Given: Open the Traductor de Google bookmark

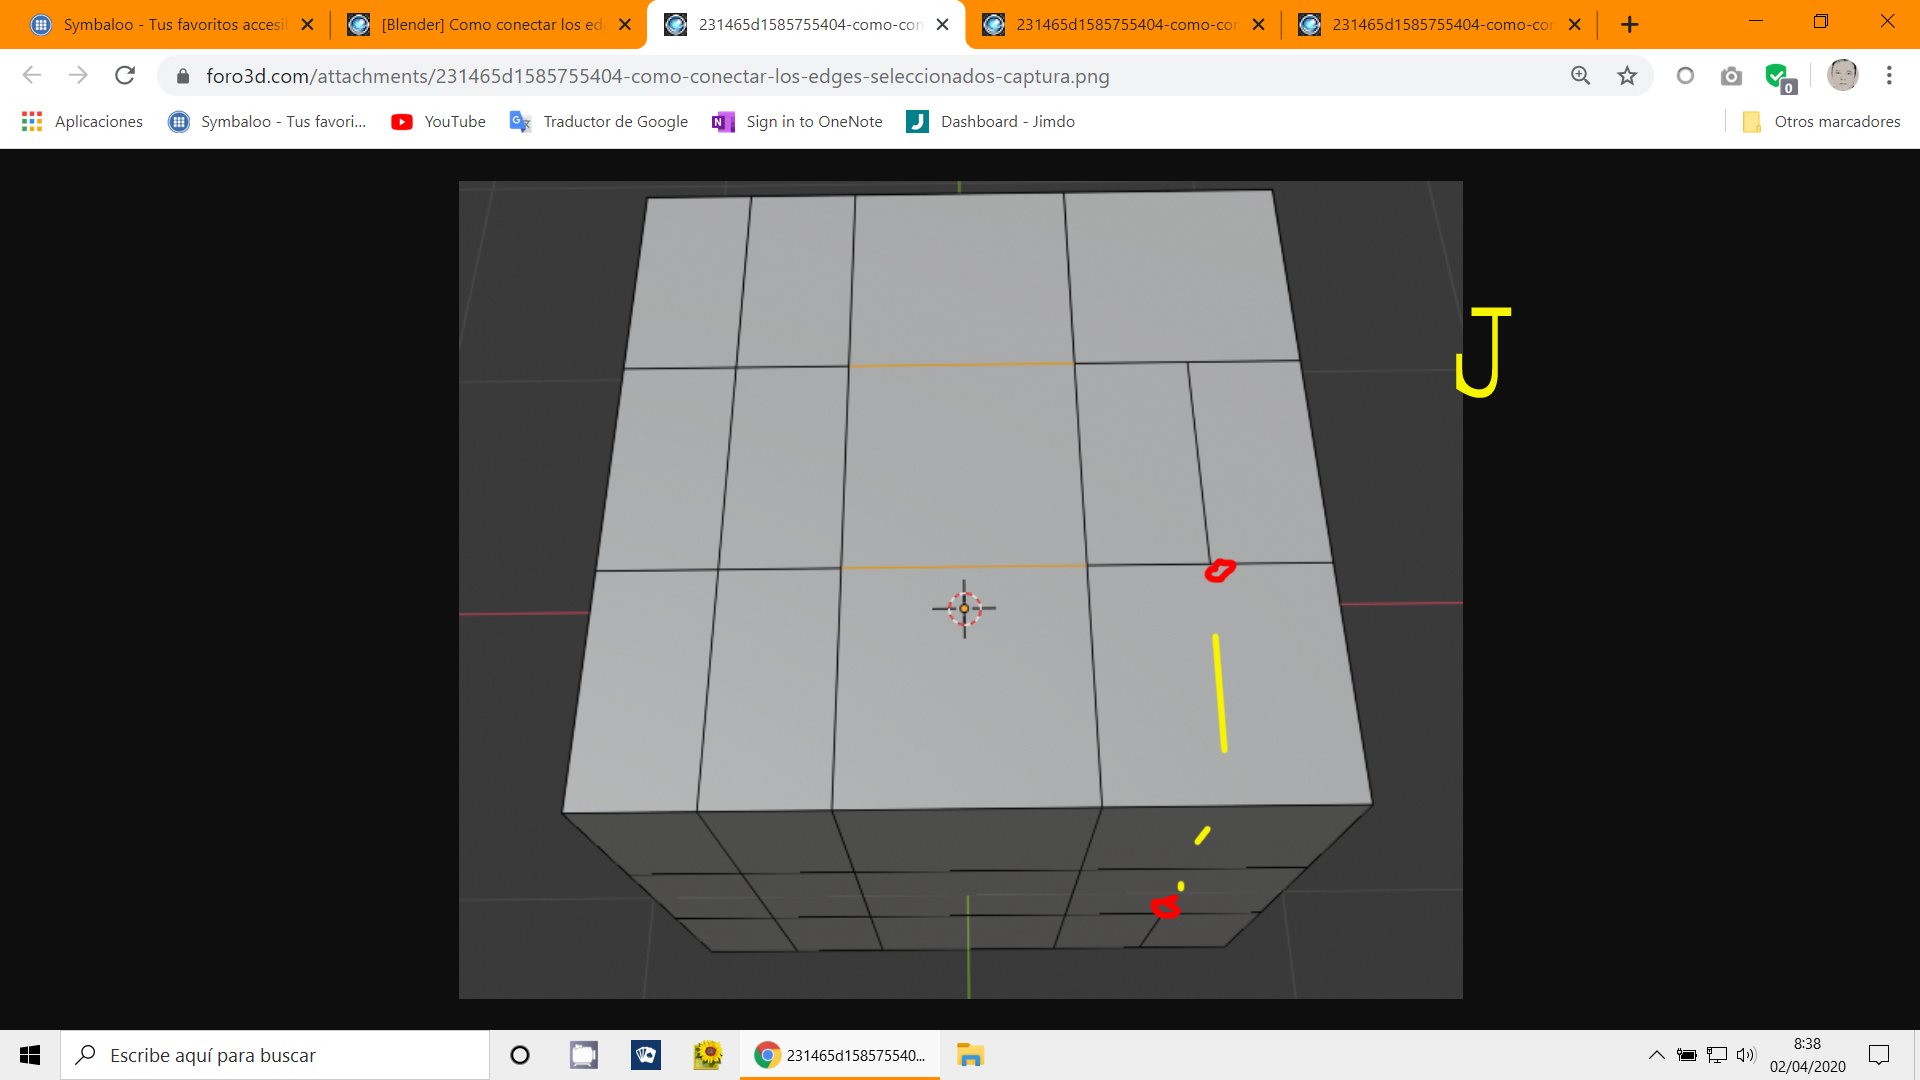Looking at the screenshot, I should click(x=599, y=122).
